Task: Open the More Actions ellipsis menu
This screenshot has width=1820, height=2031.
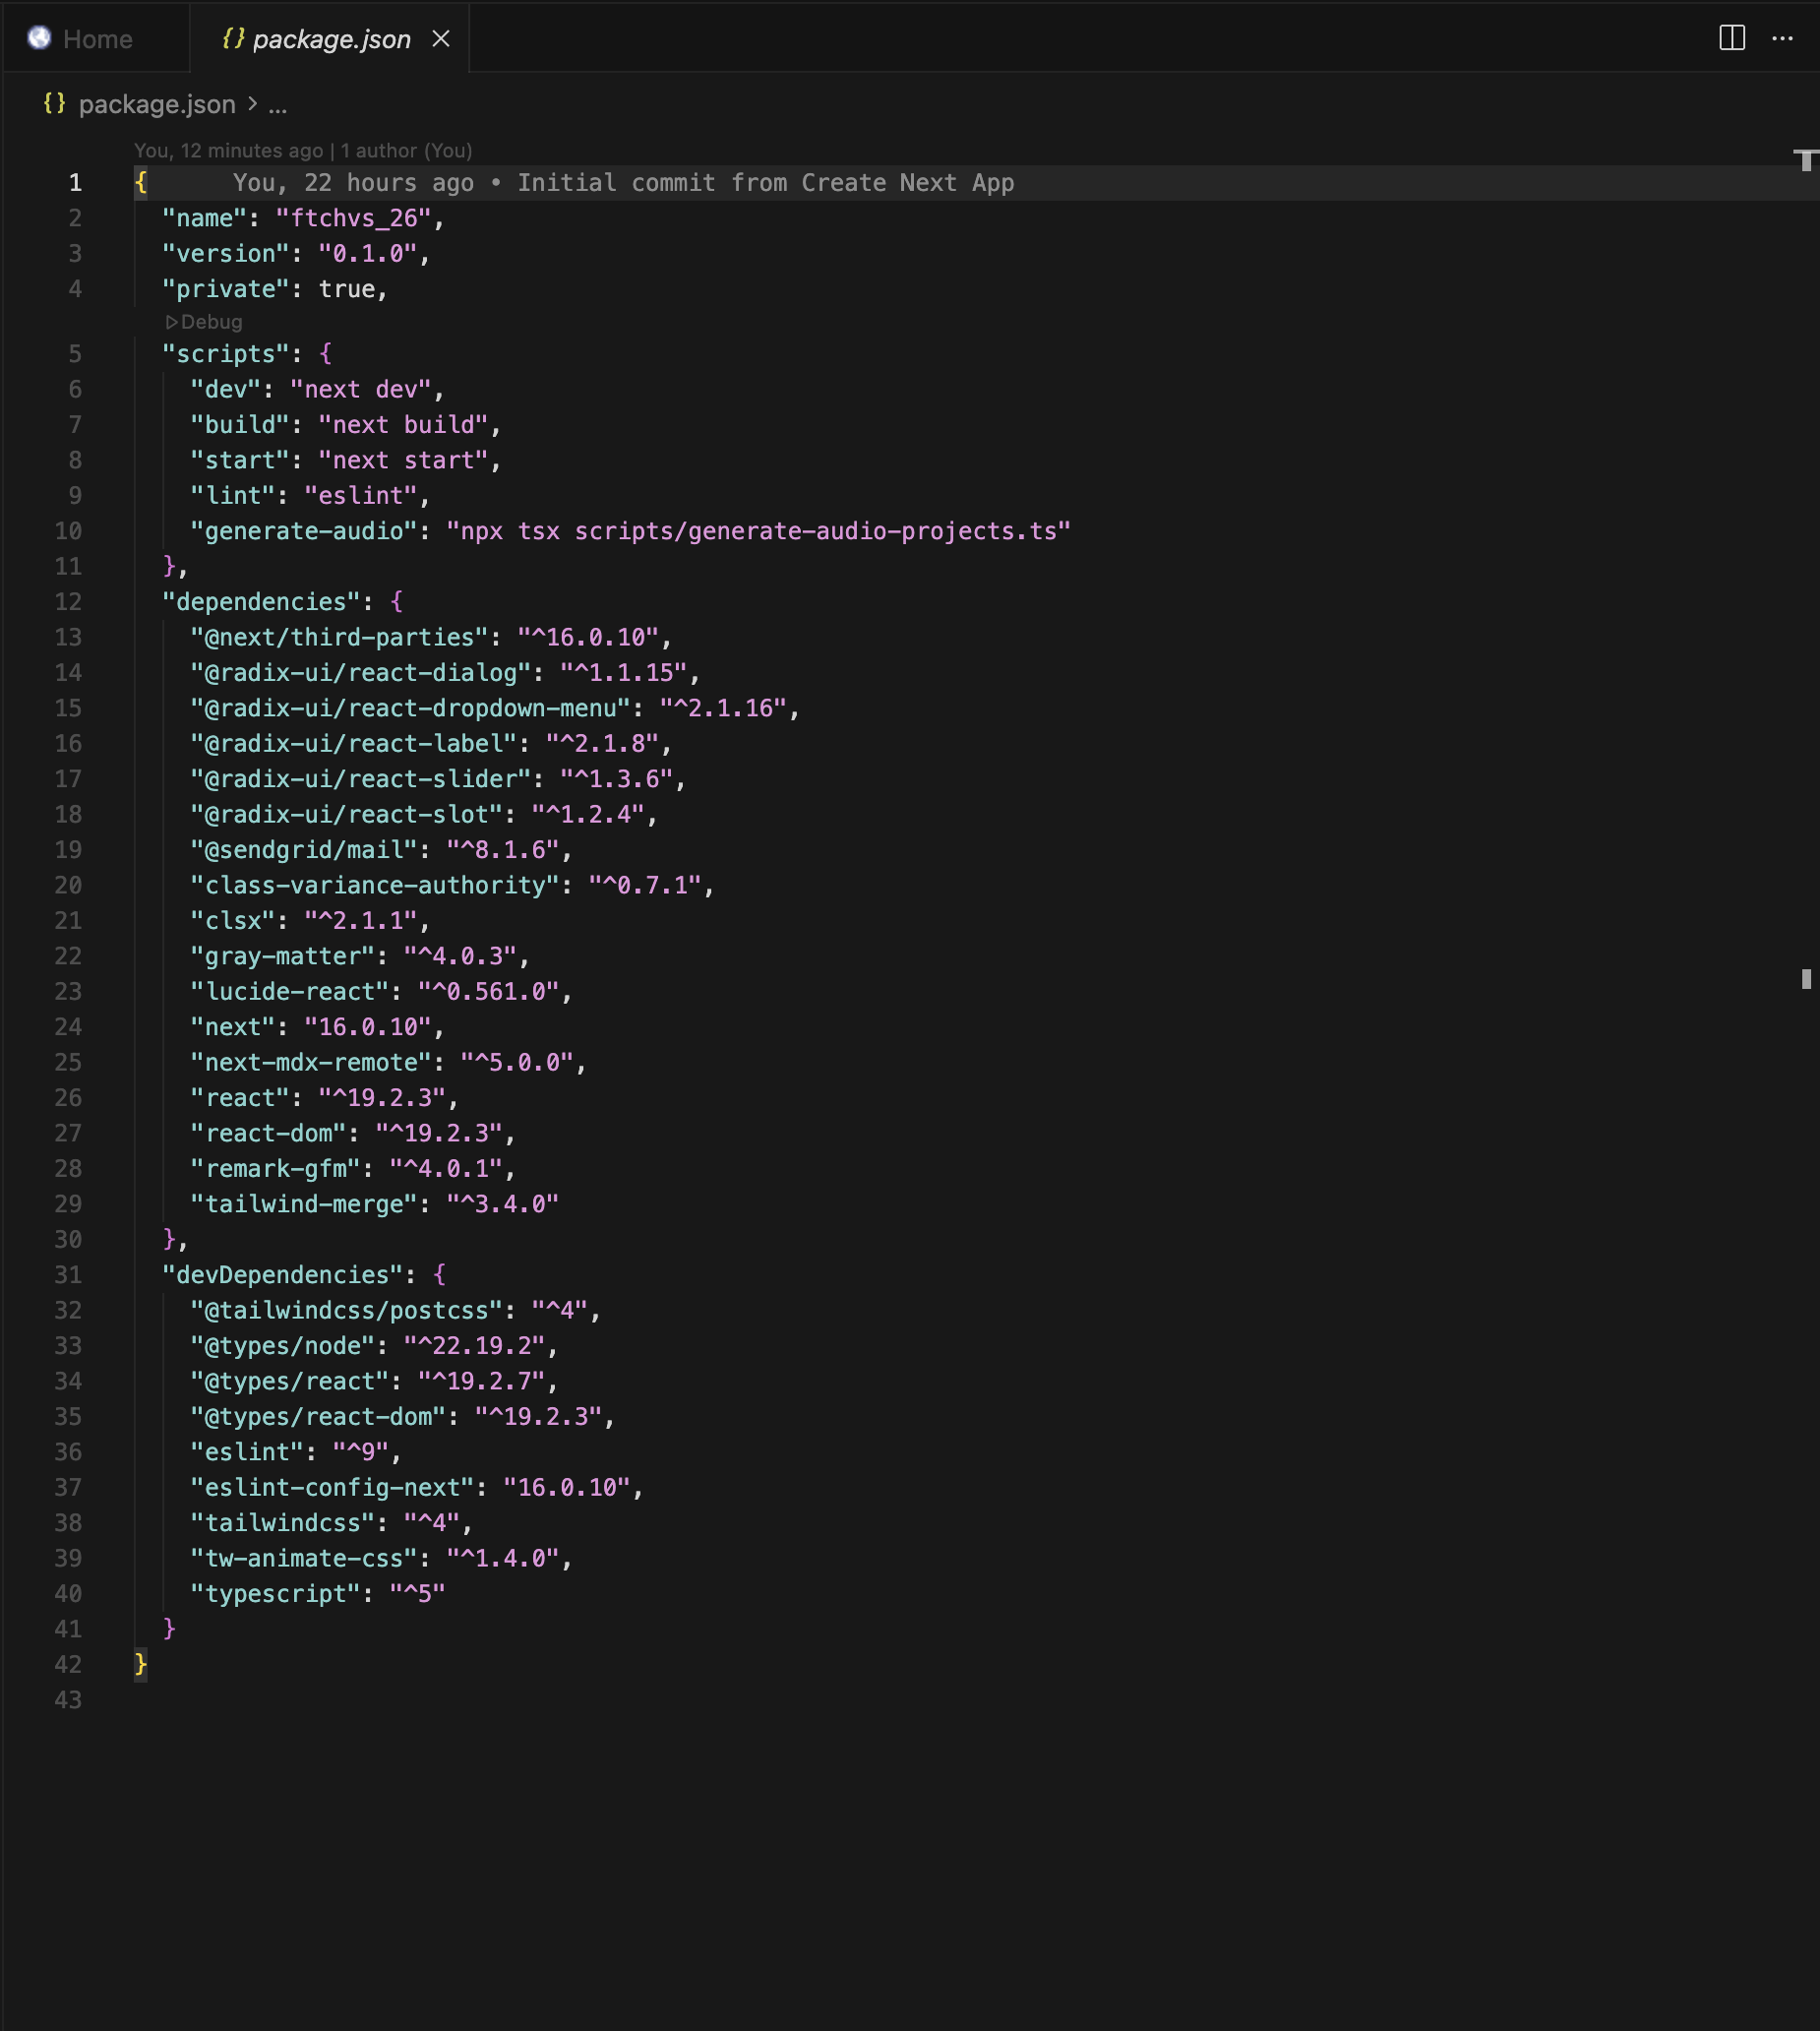Action: [x=1782, y=38]
